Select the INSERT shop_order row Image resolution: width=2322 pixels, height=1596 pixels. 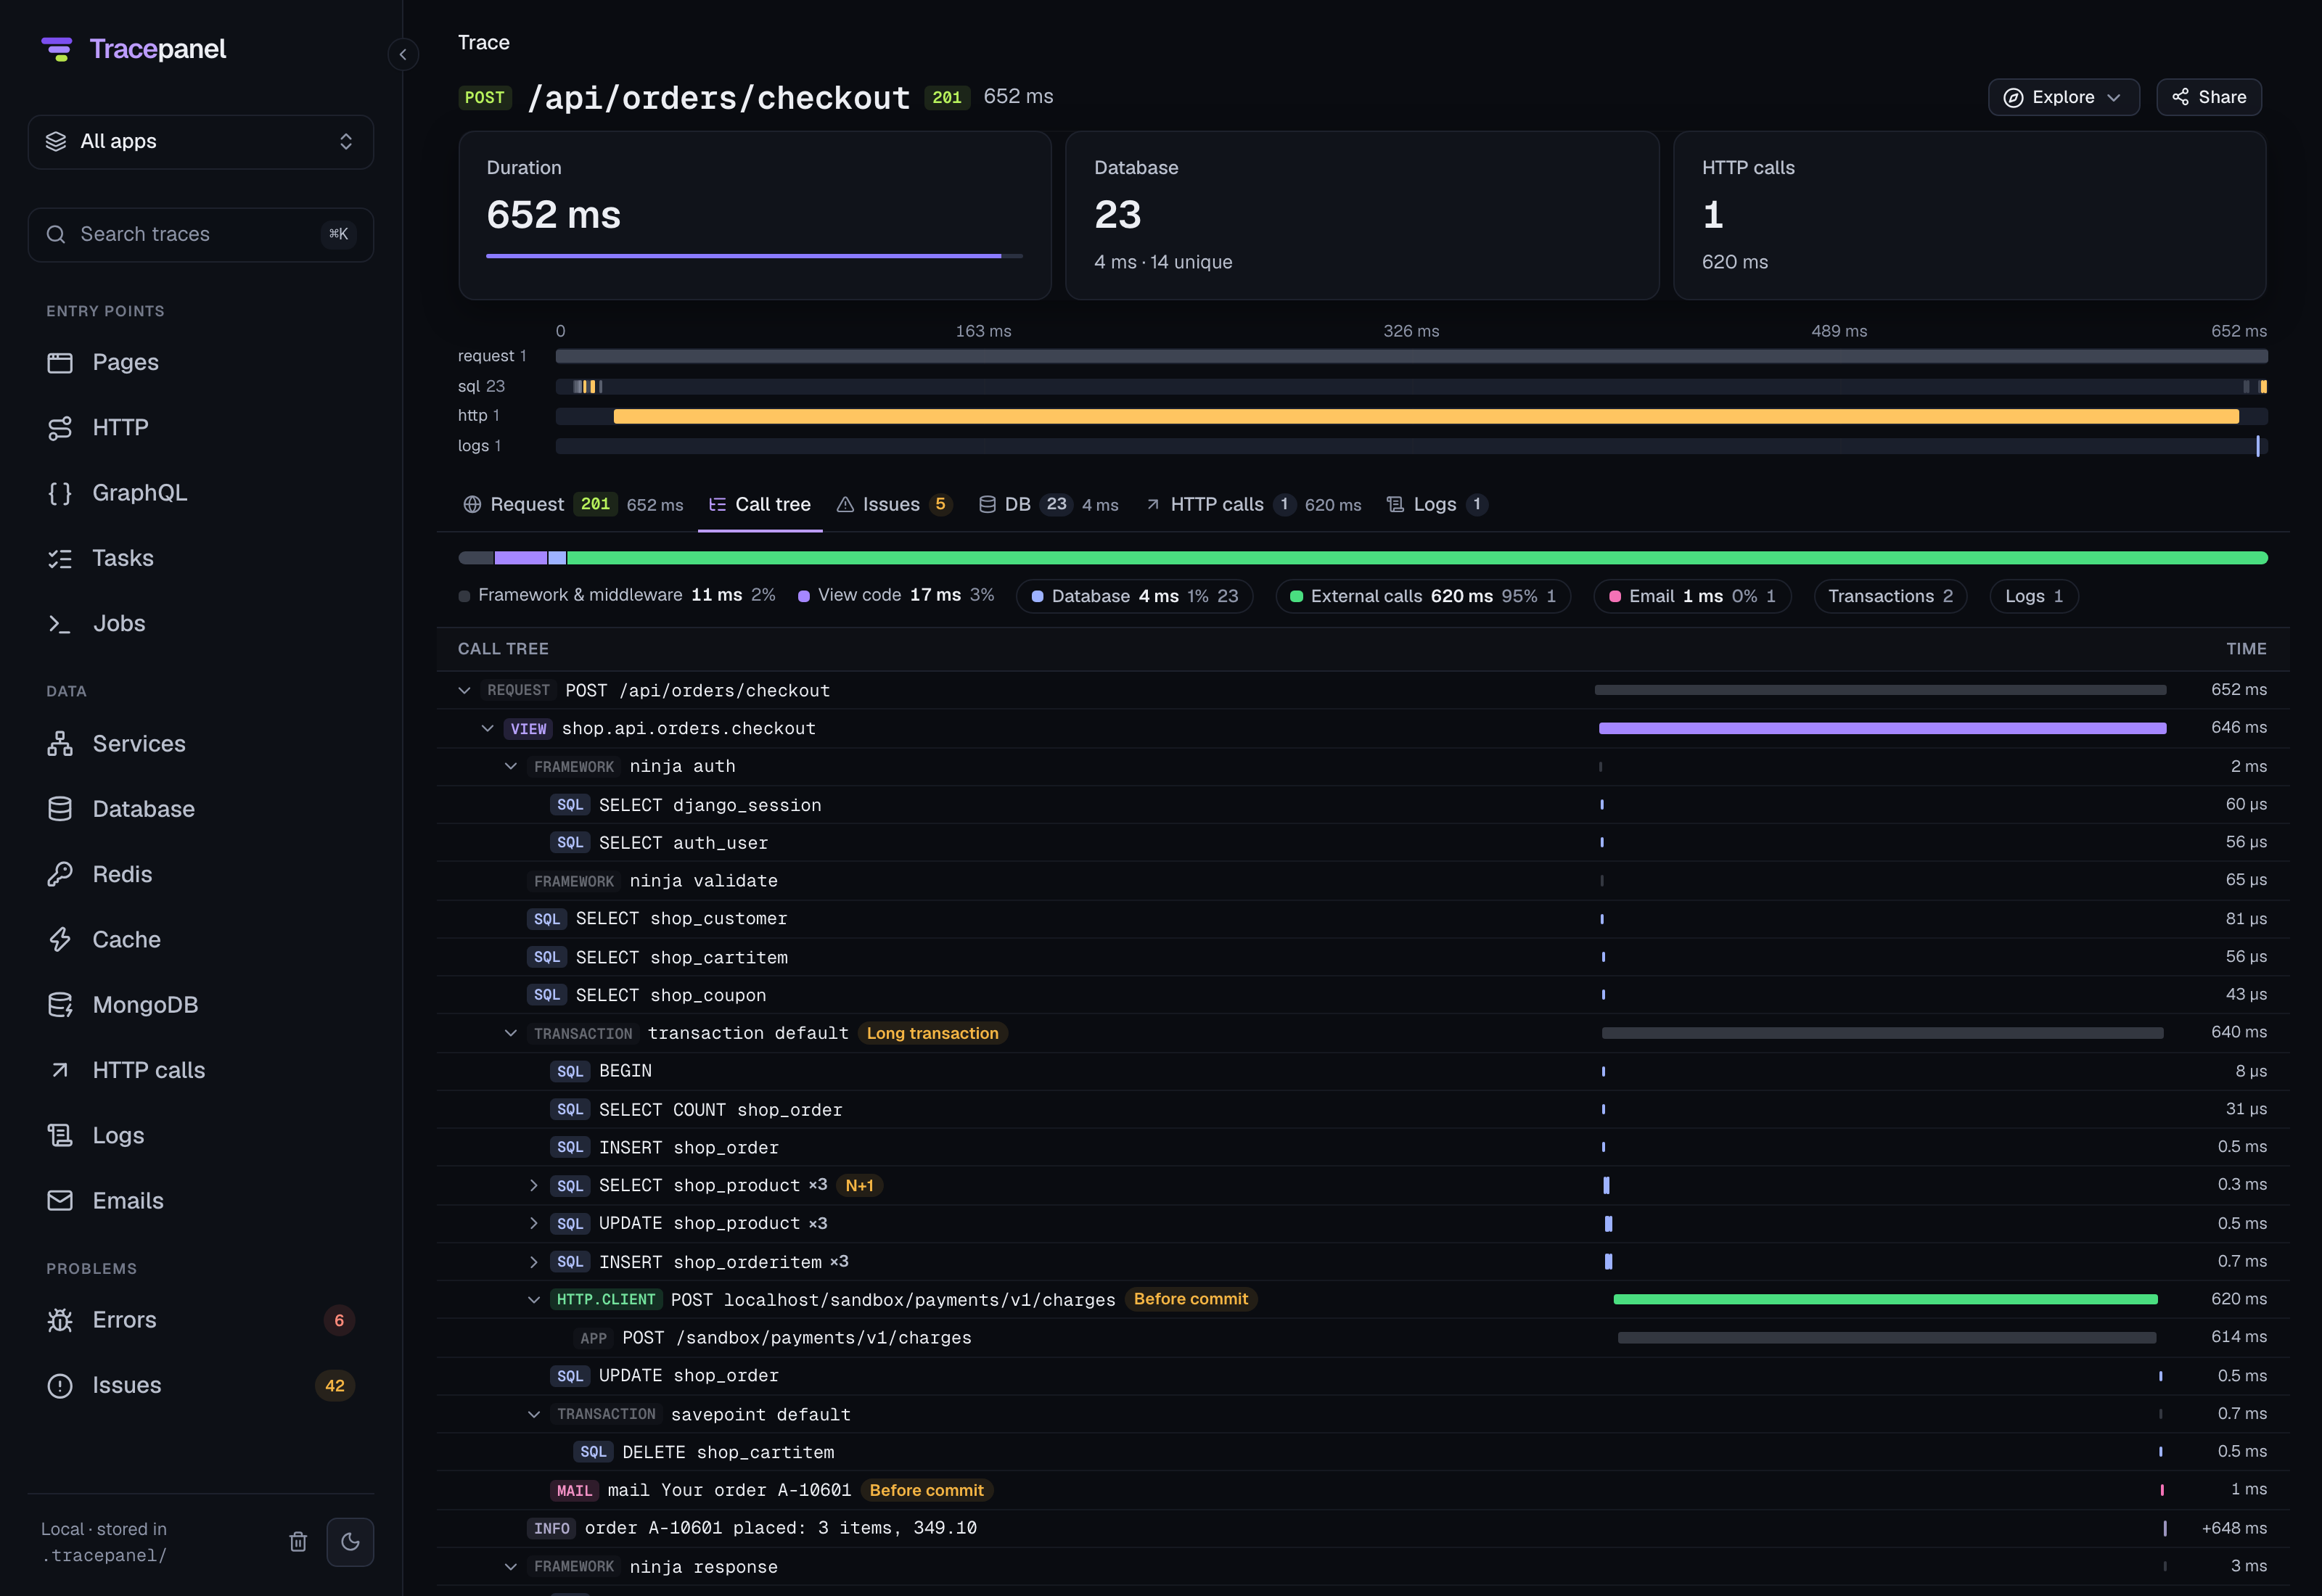pos(1363,1147)
